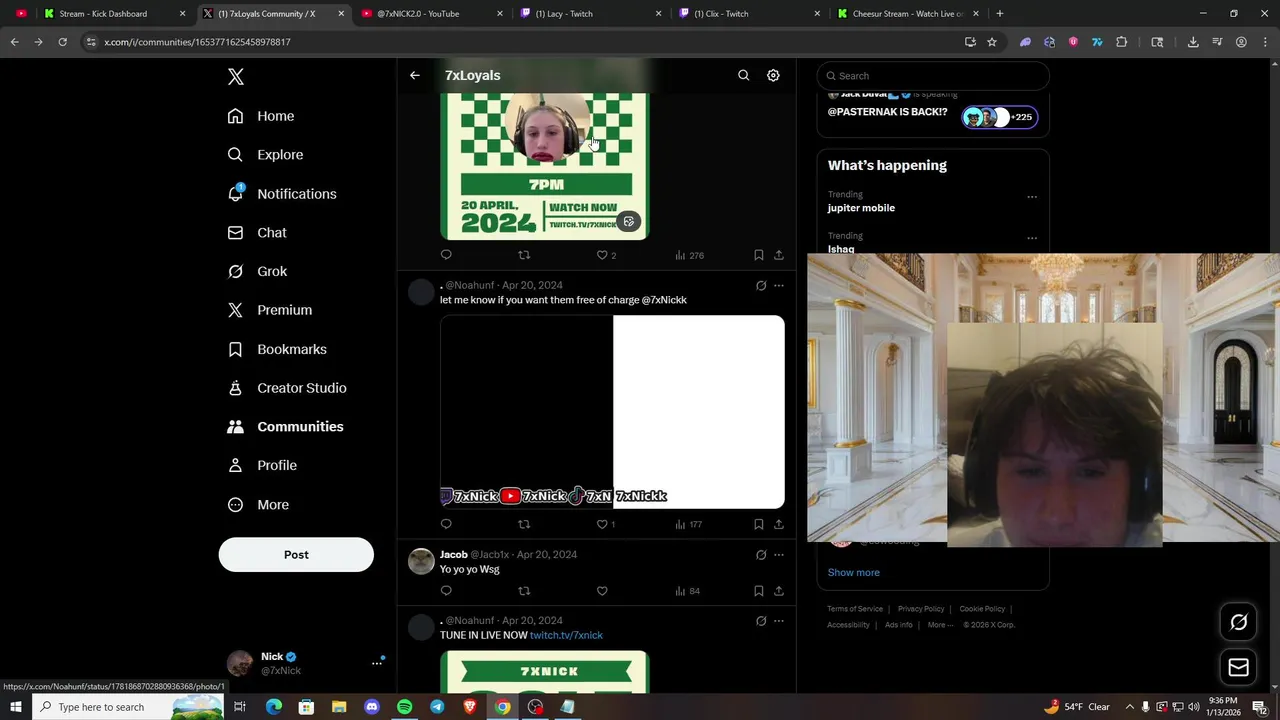This screenshot has height=720, width=1280.
Task: Share the 'free of charge' post
Action: [x=779, y=524]
